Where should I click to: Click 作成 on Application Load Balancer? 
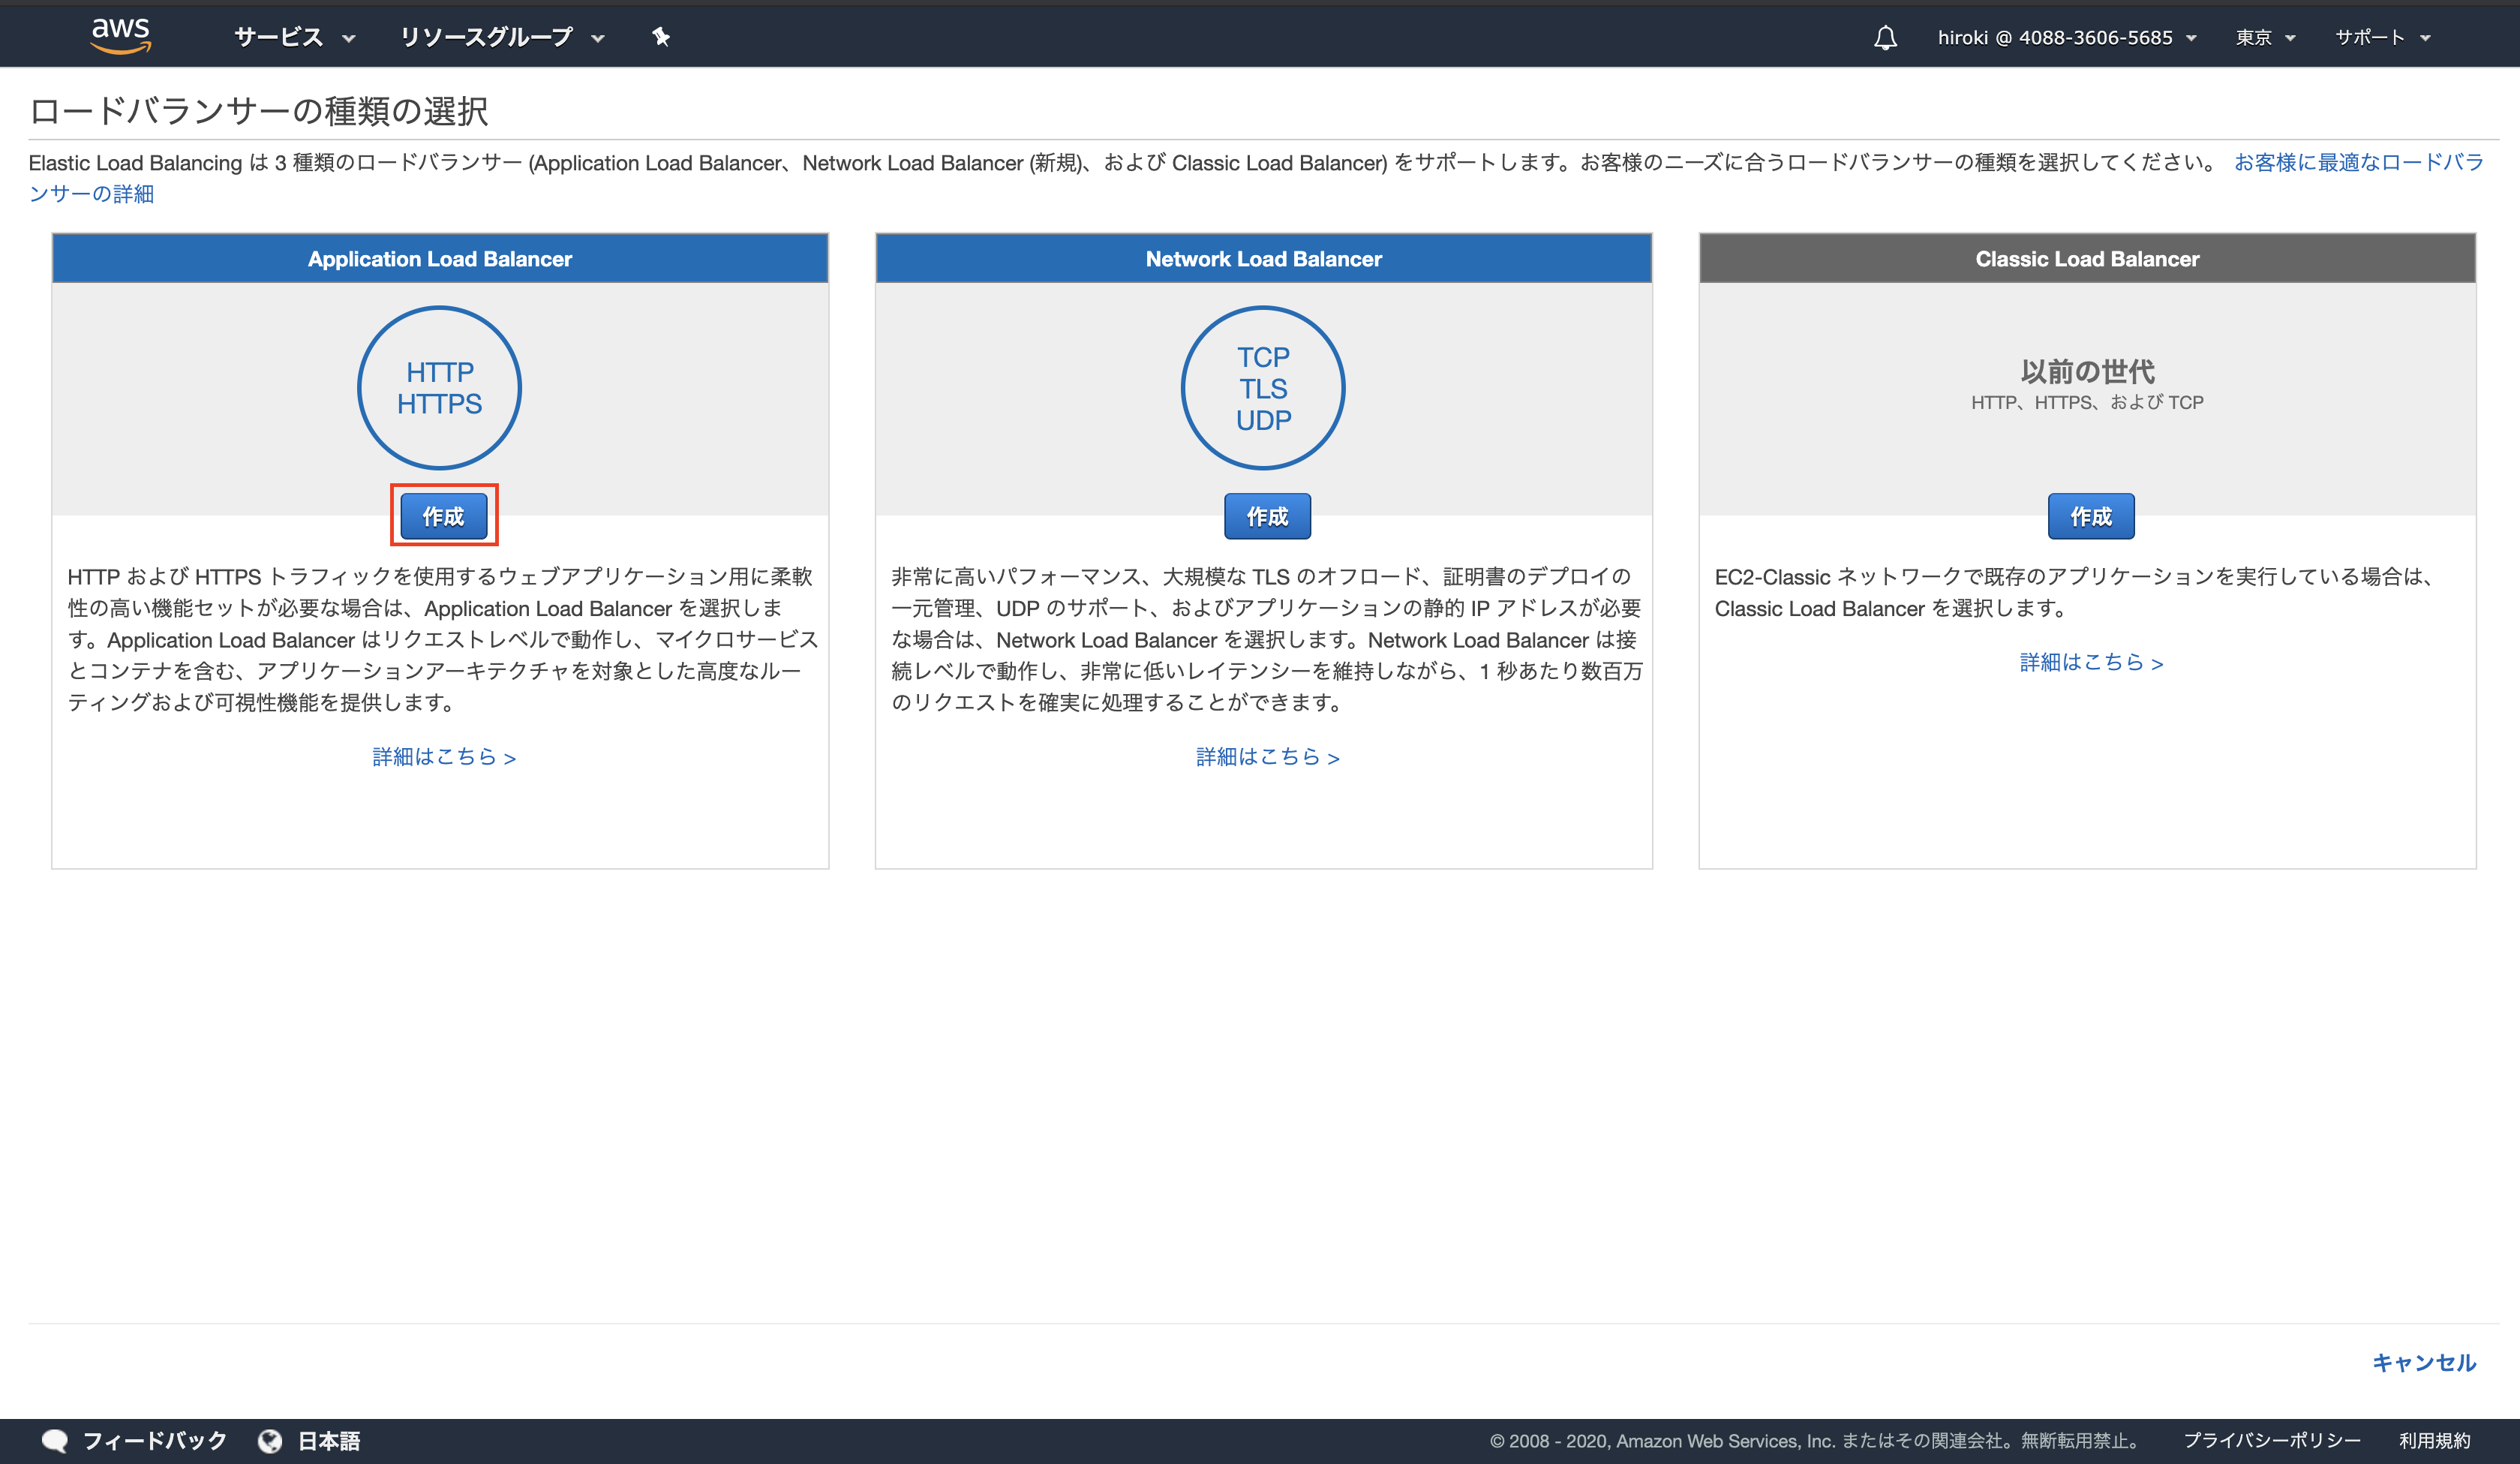coord(443,516)
